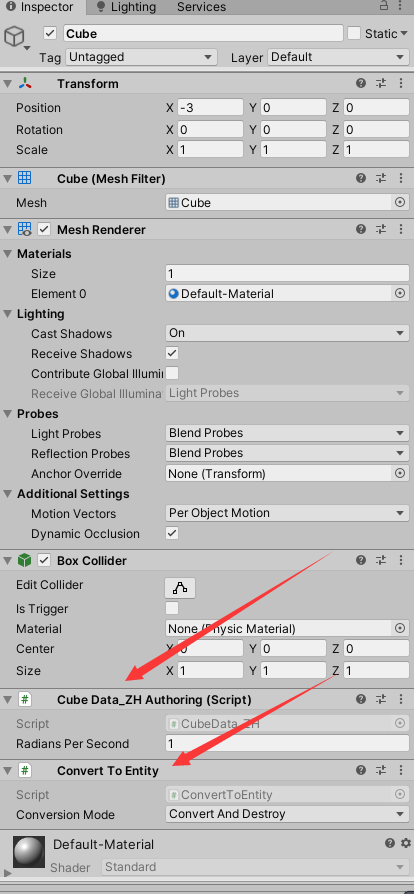Screen dimensions: 414x894
Task: Toggle the Cube active checkbox
Action: click(x=50, y=33)
